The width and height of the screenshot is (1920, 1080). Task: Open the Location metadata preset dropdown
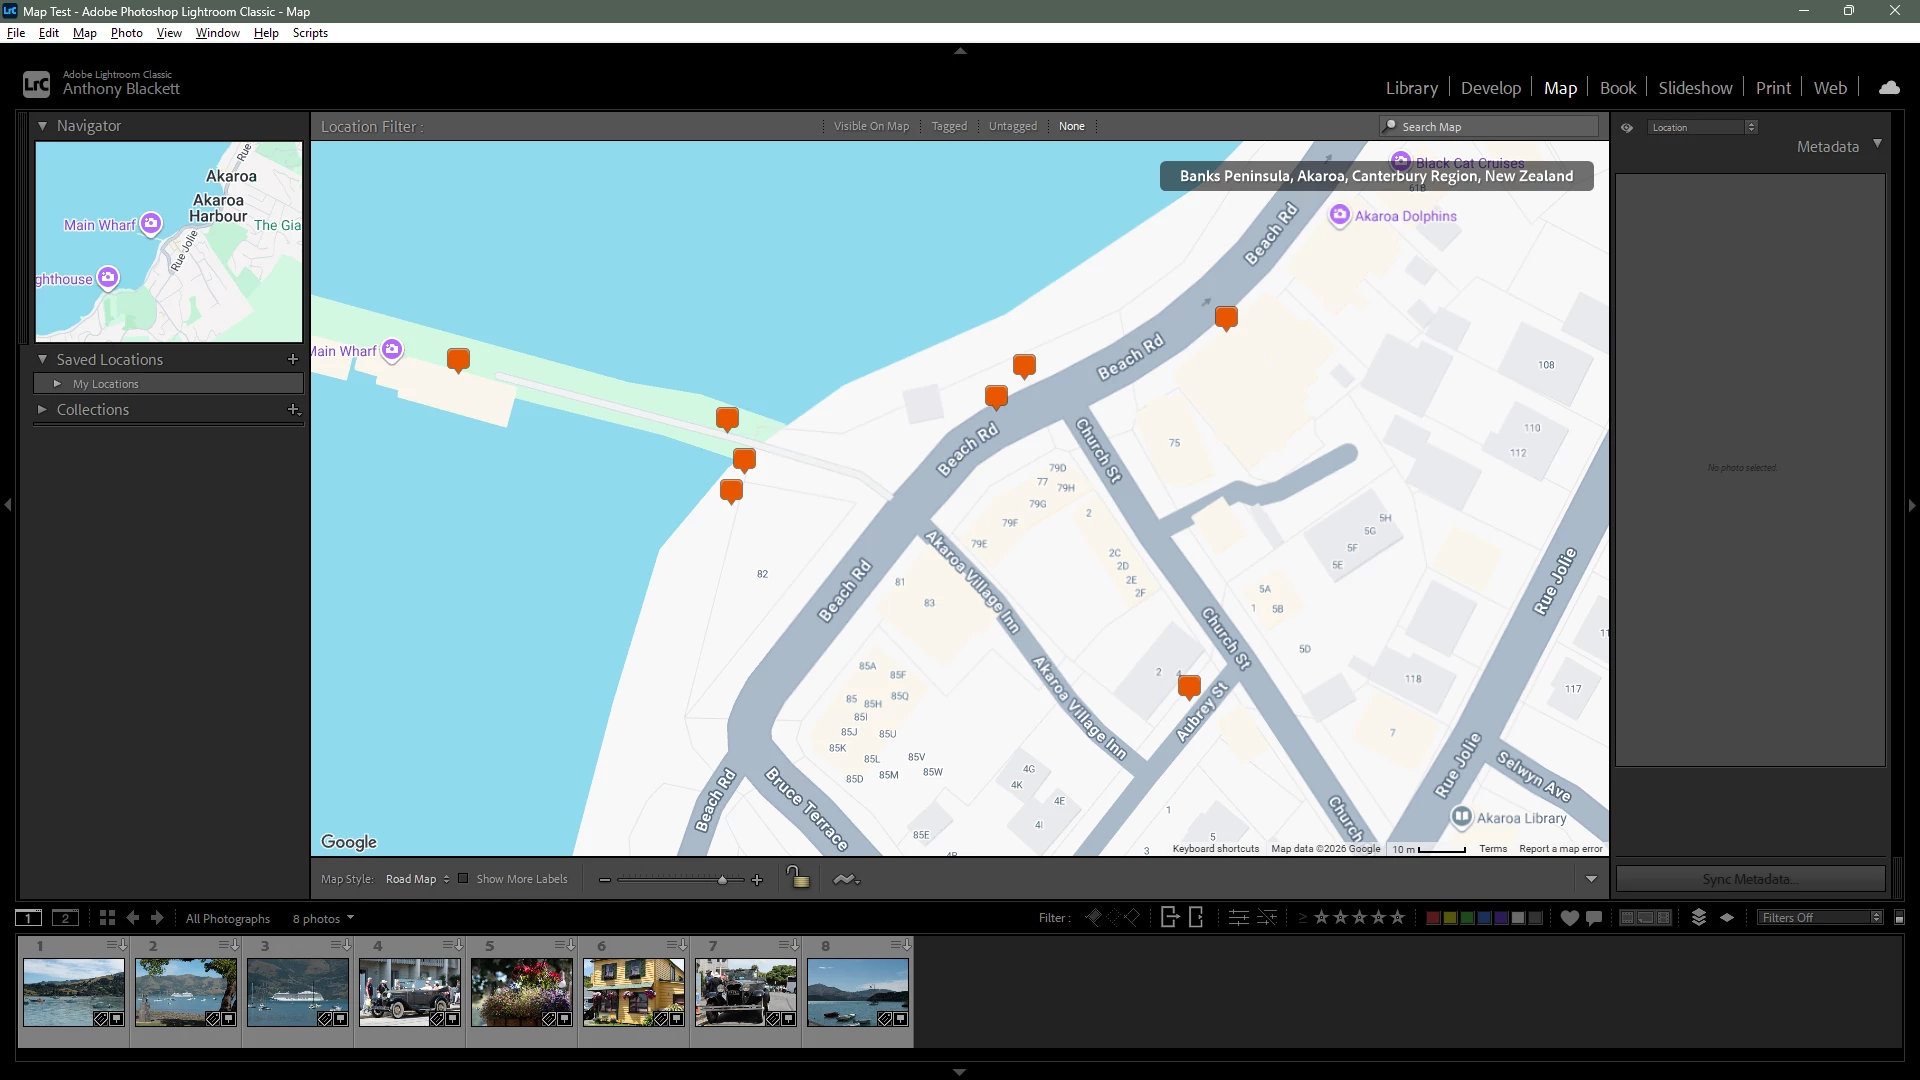1703,127
